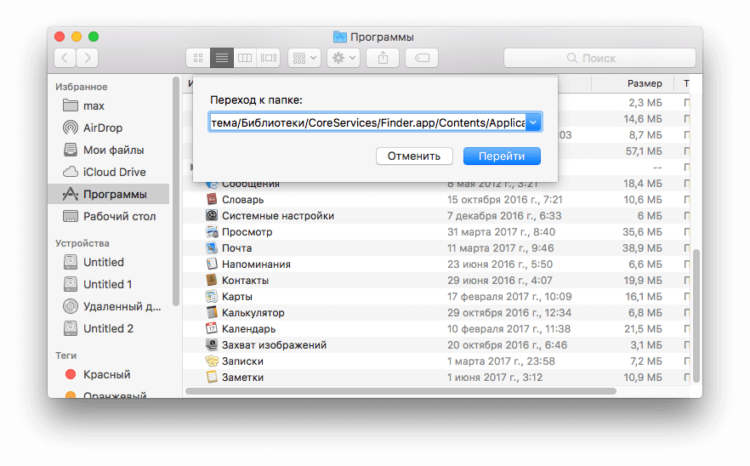
Task: Select Untitled 1 disk in sidebar
Action: coord(109,284)
